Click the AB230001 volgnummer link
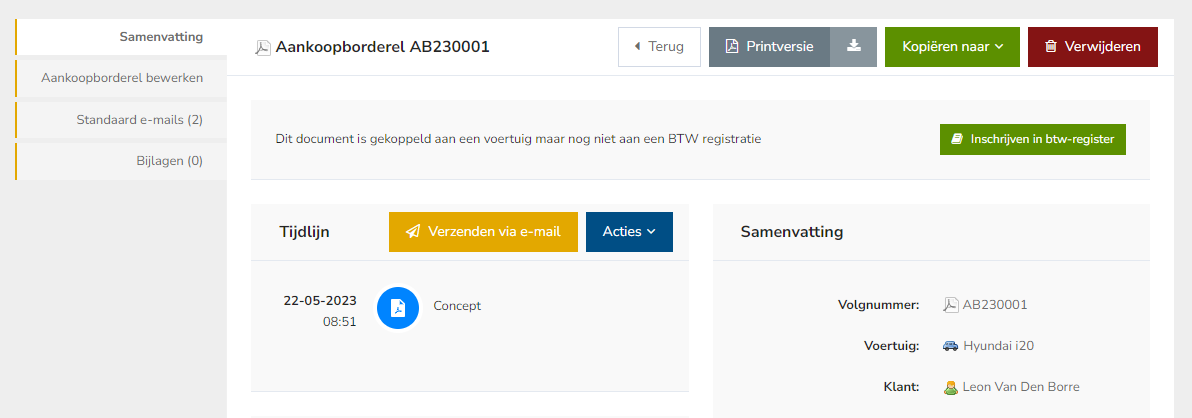The height and width of the screenshot is (418, 1192). 994,305
